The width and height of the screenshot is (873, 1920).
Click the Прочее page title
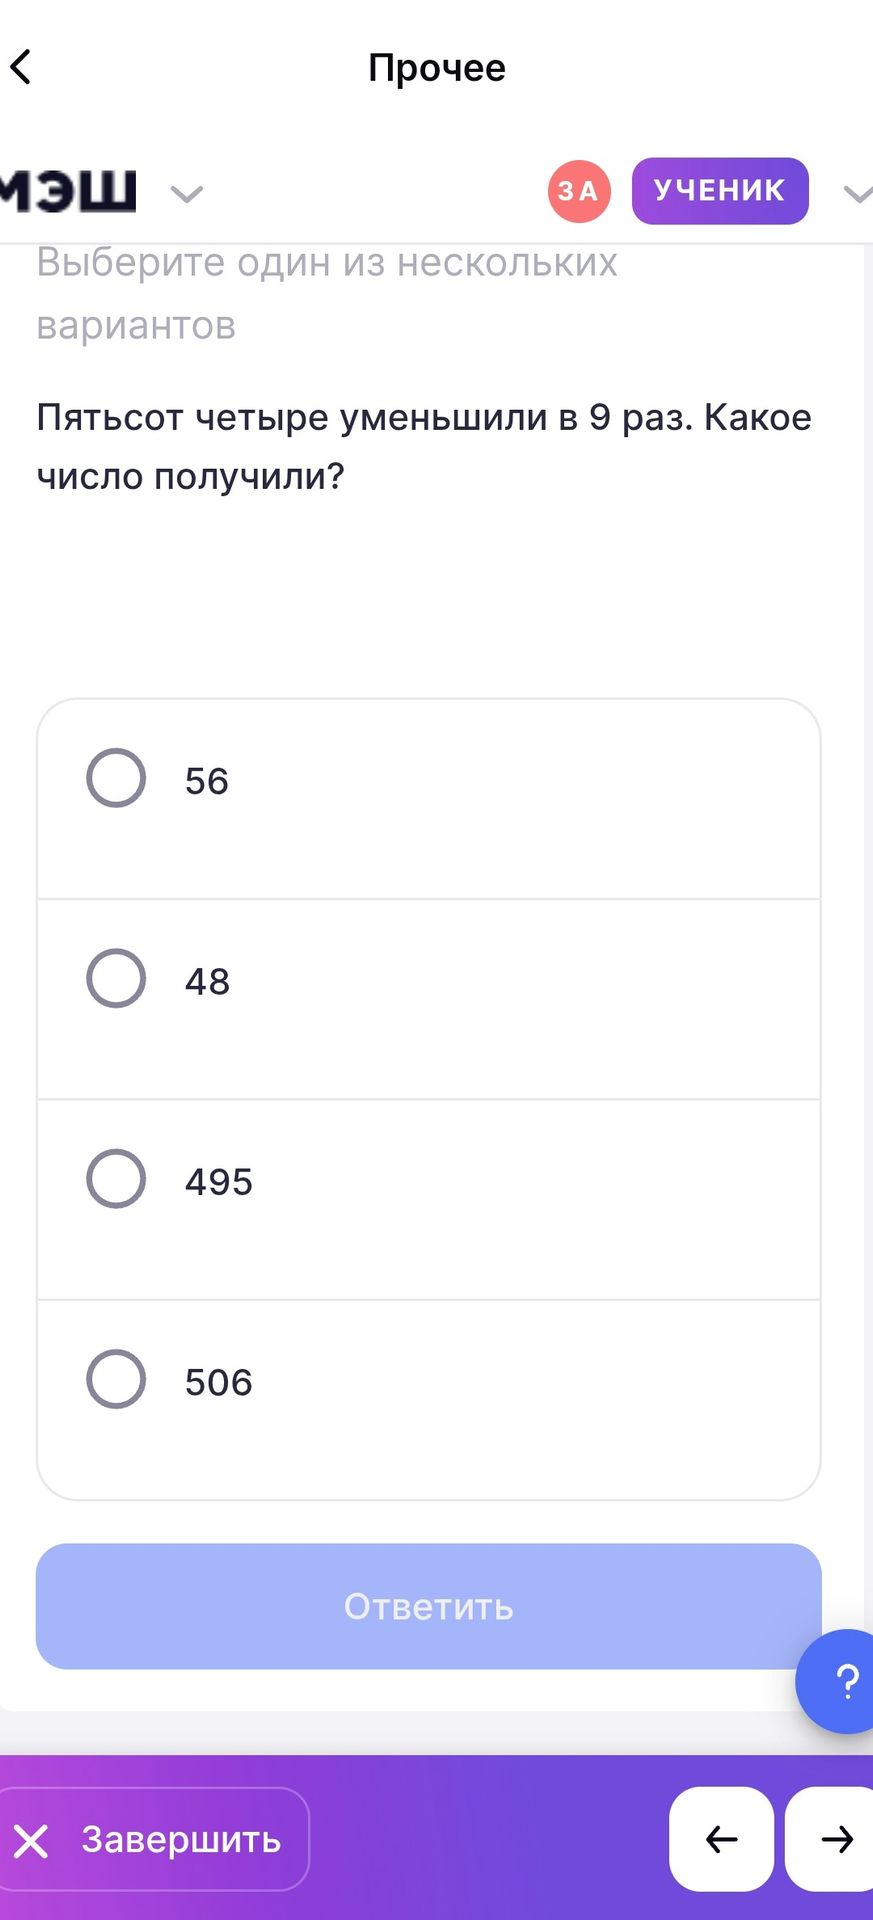(x=437, y=68)
